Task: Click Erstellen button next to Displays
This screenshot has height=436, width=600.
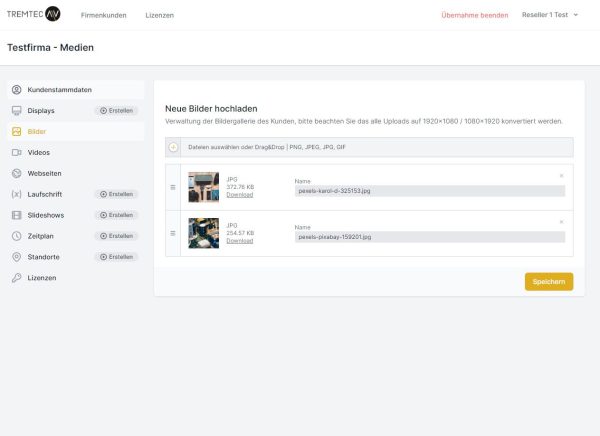Action: (x=116, y=110)
